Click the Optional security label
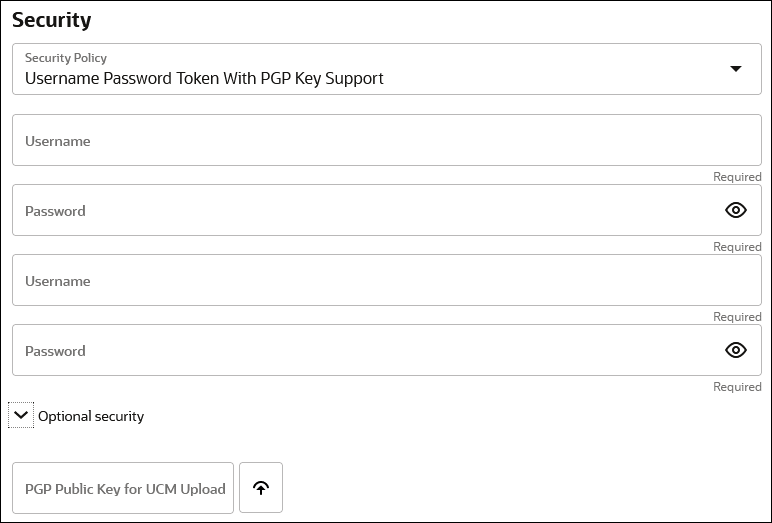Viewport: 772px width, 523px height. click(x=91, y=416)
